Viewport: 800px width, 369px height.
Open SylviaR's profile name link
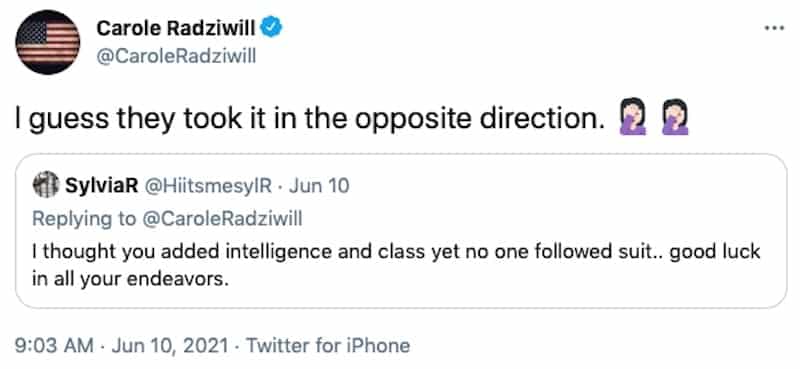pyautogui.click(x=102, y=186)
